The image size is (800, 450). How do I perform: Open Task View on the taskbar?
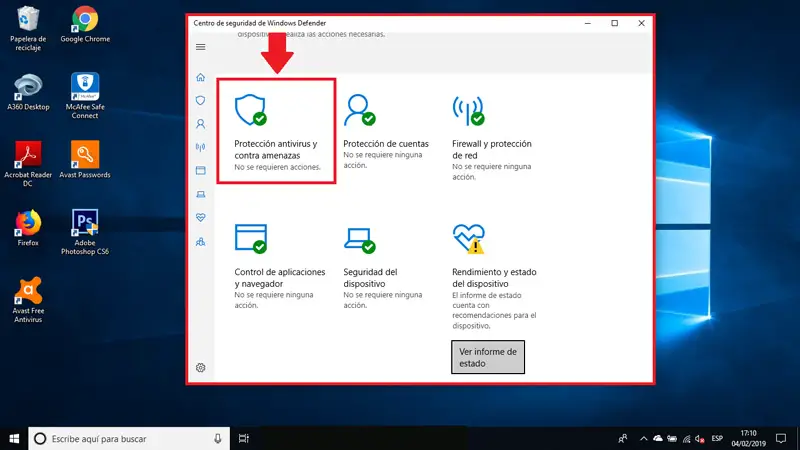(x=244, y=439)
